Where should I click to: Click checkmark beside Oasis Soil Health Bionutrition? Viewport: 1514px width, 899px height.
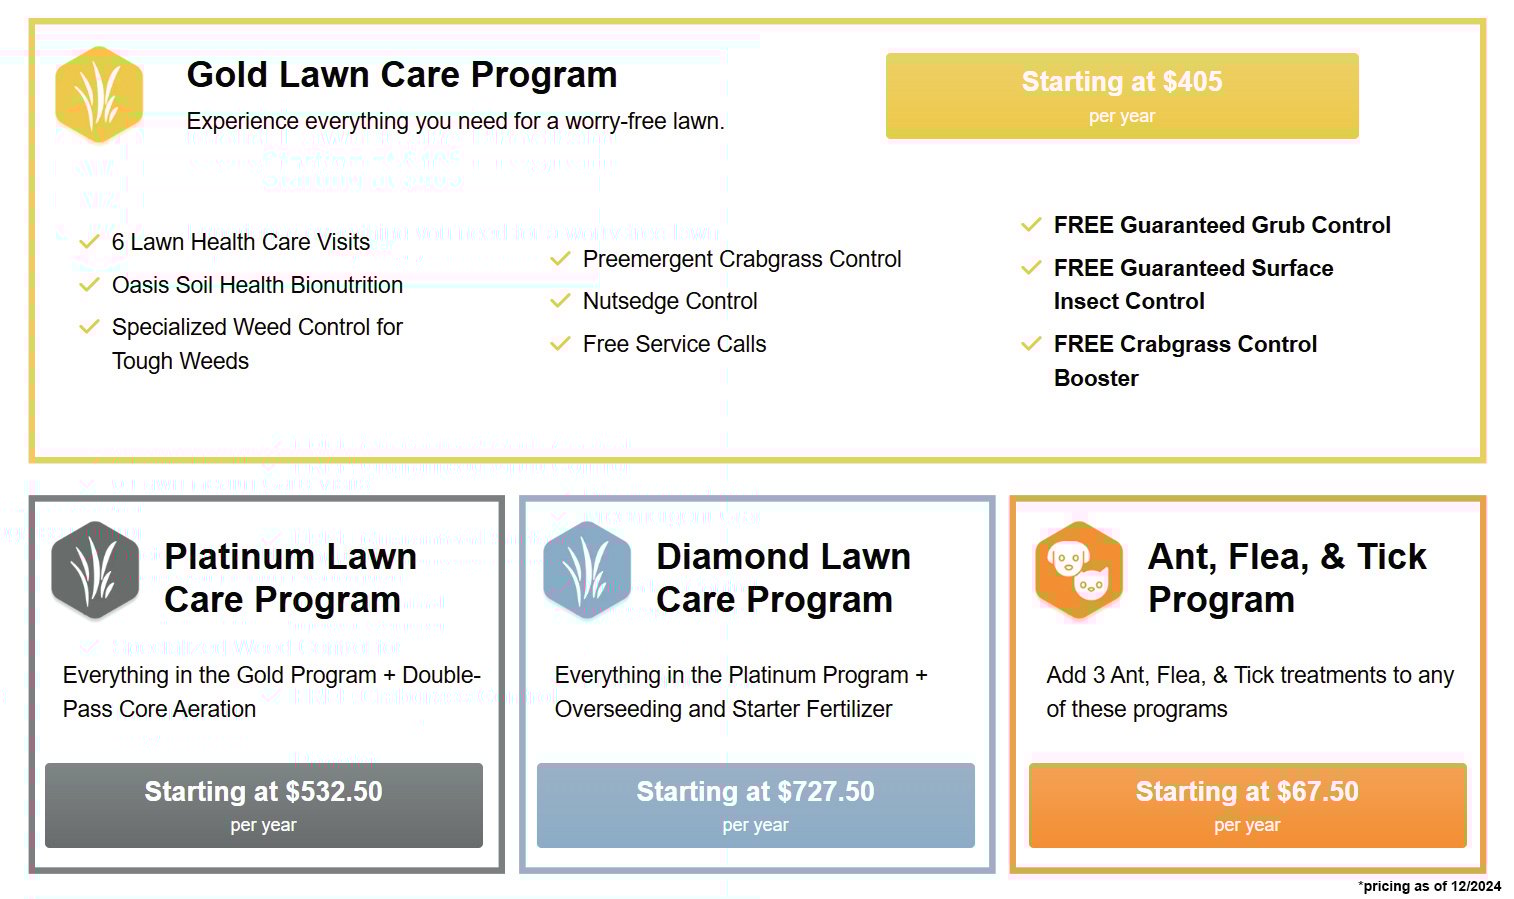[x=89, y=285]
